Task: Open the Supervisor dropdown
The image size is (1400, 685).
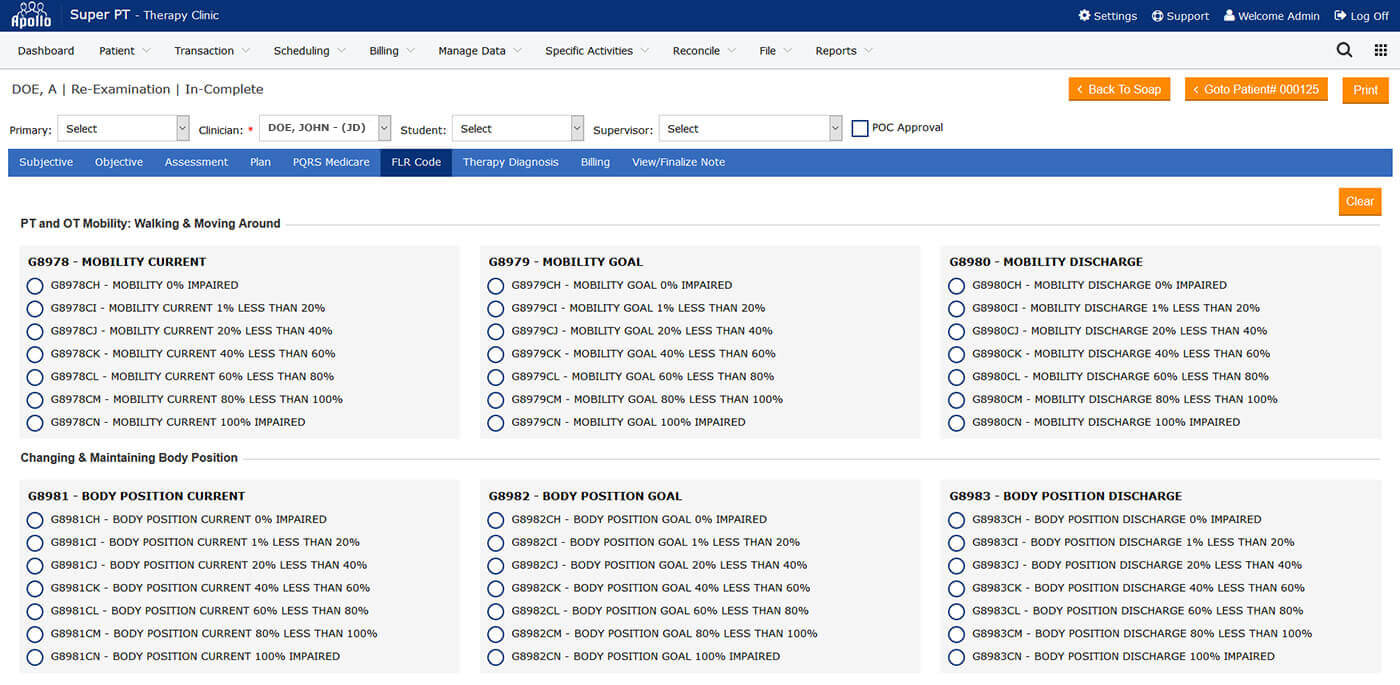Action: point(751,128)
